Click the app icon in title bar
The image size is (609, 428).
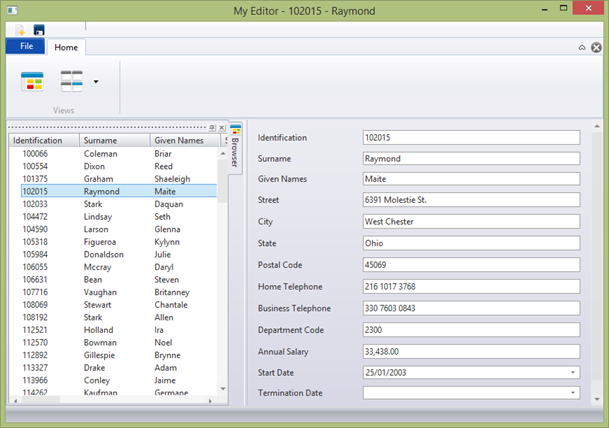point(12,11)
